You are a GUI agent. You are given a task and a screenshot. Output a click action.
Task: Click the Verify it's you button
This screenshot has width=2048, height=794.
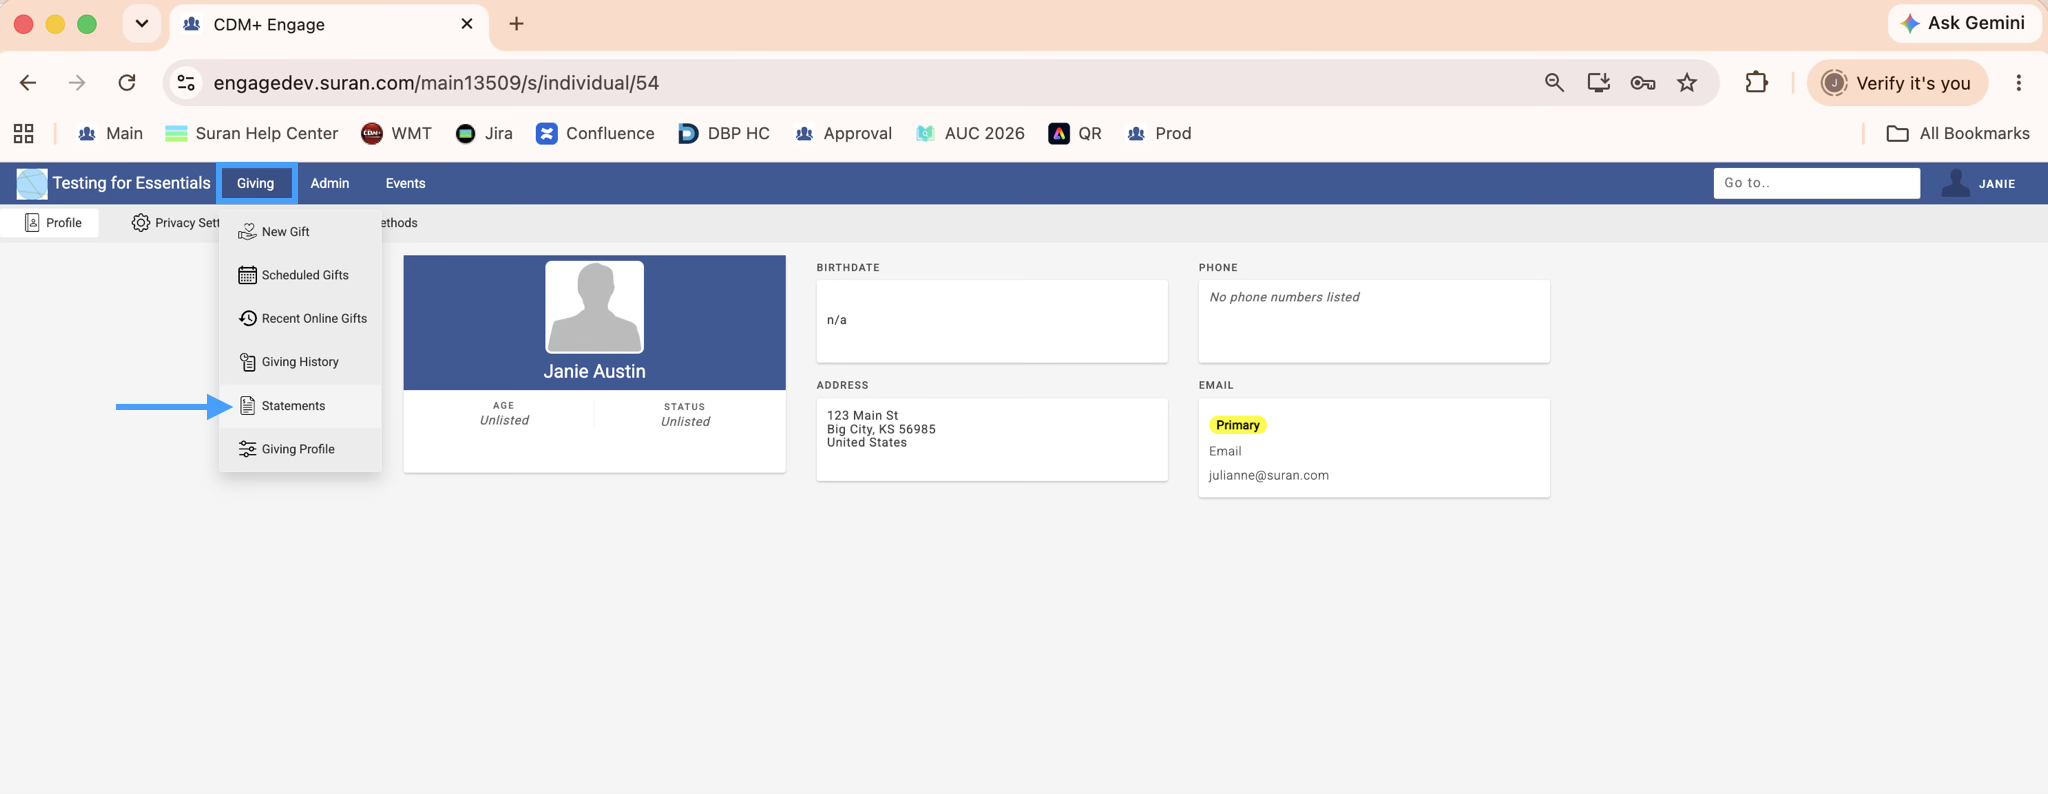coord(1897,83)
